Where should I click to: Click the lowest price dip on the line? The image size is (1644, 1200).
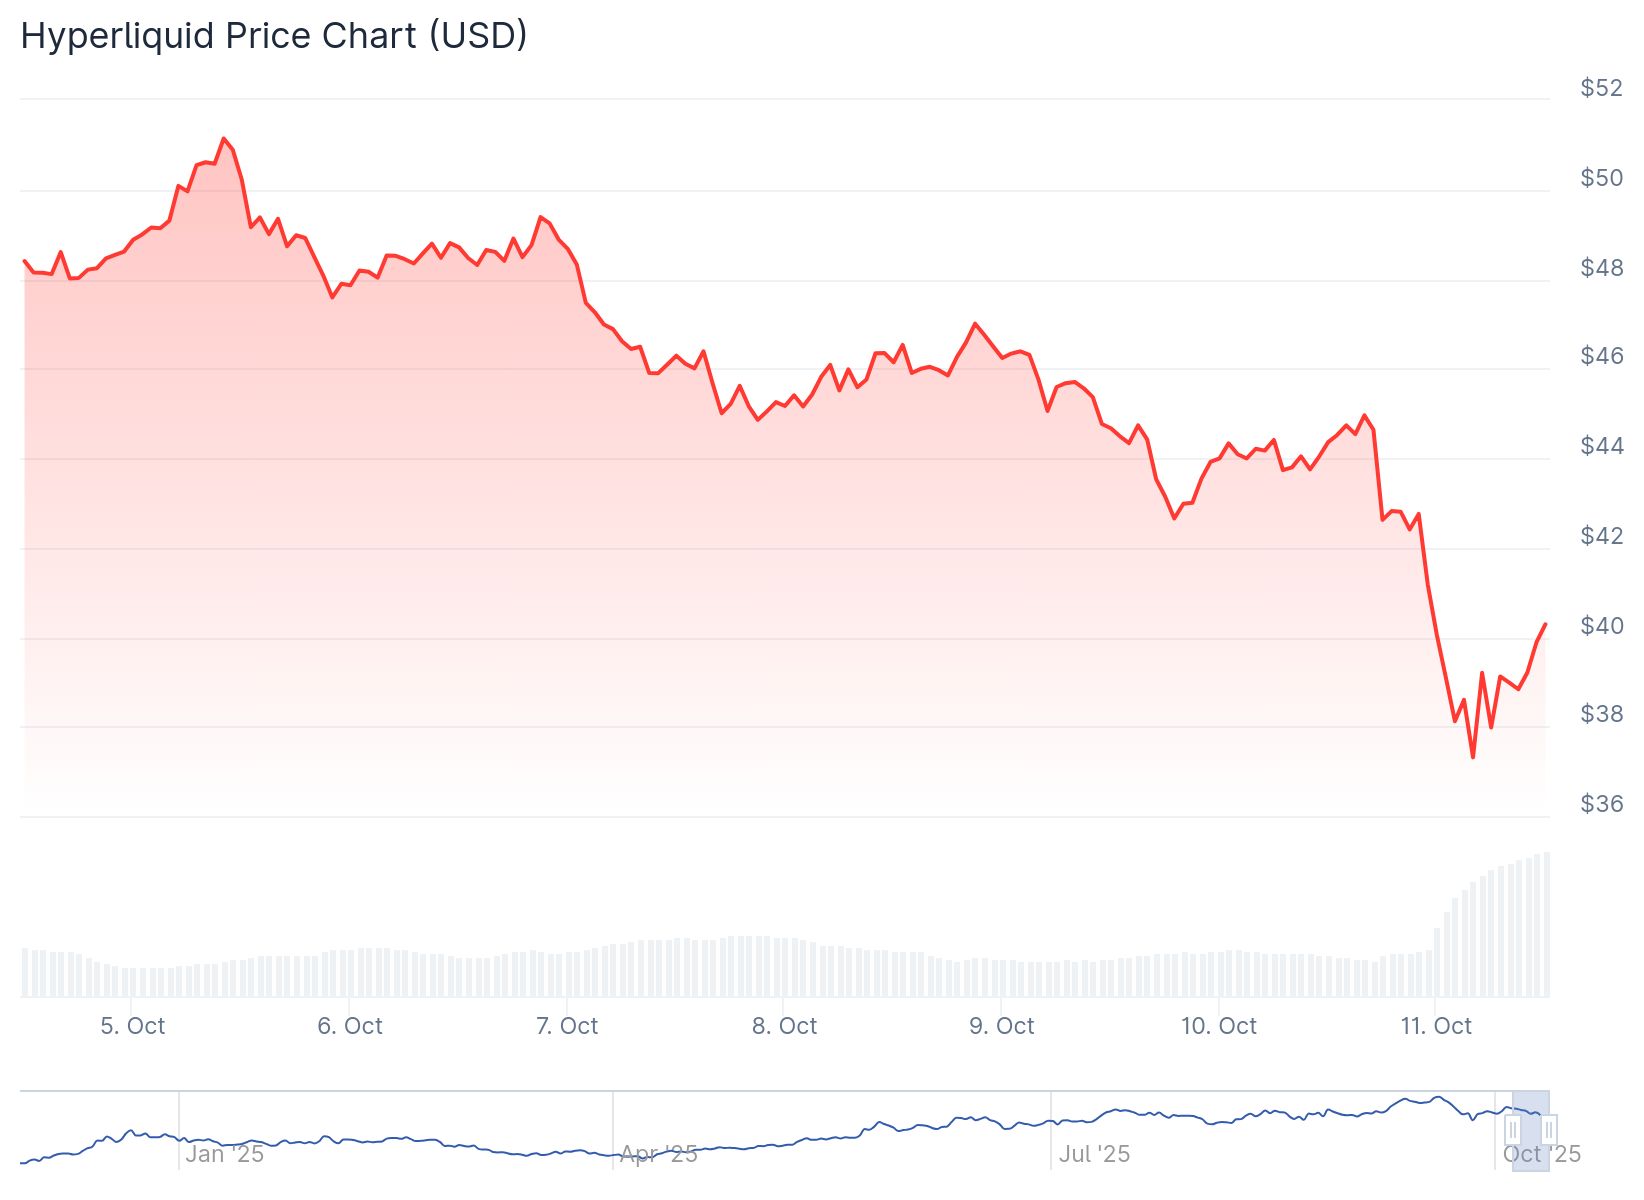(x=1473, y=757)
